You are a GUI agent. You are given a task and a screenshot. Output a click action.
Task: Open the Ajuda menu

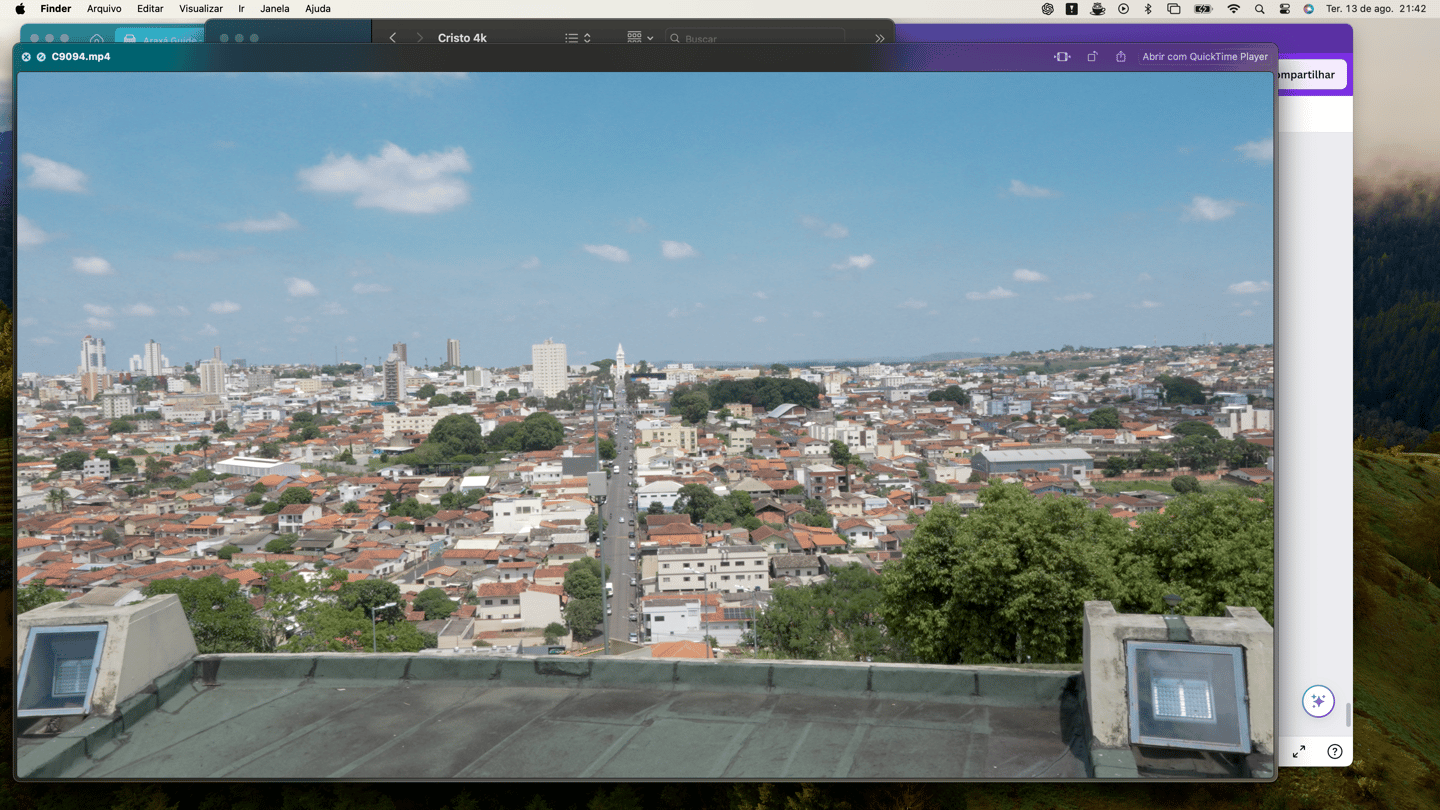(318, 9)
